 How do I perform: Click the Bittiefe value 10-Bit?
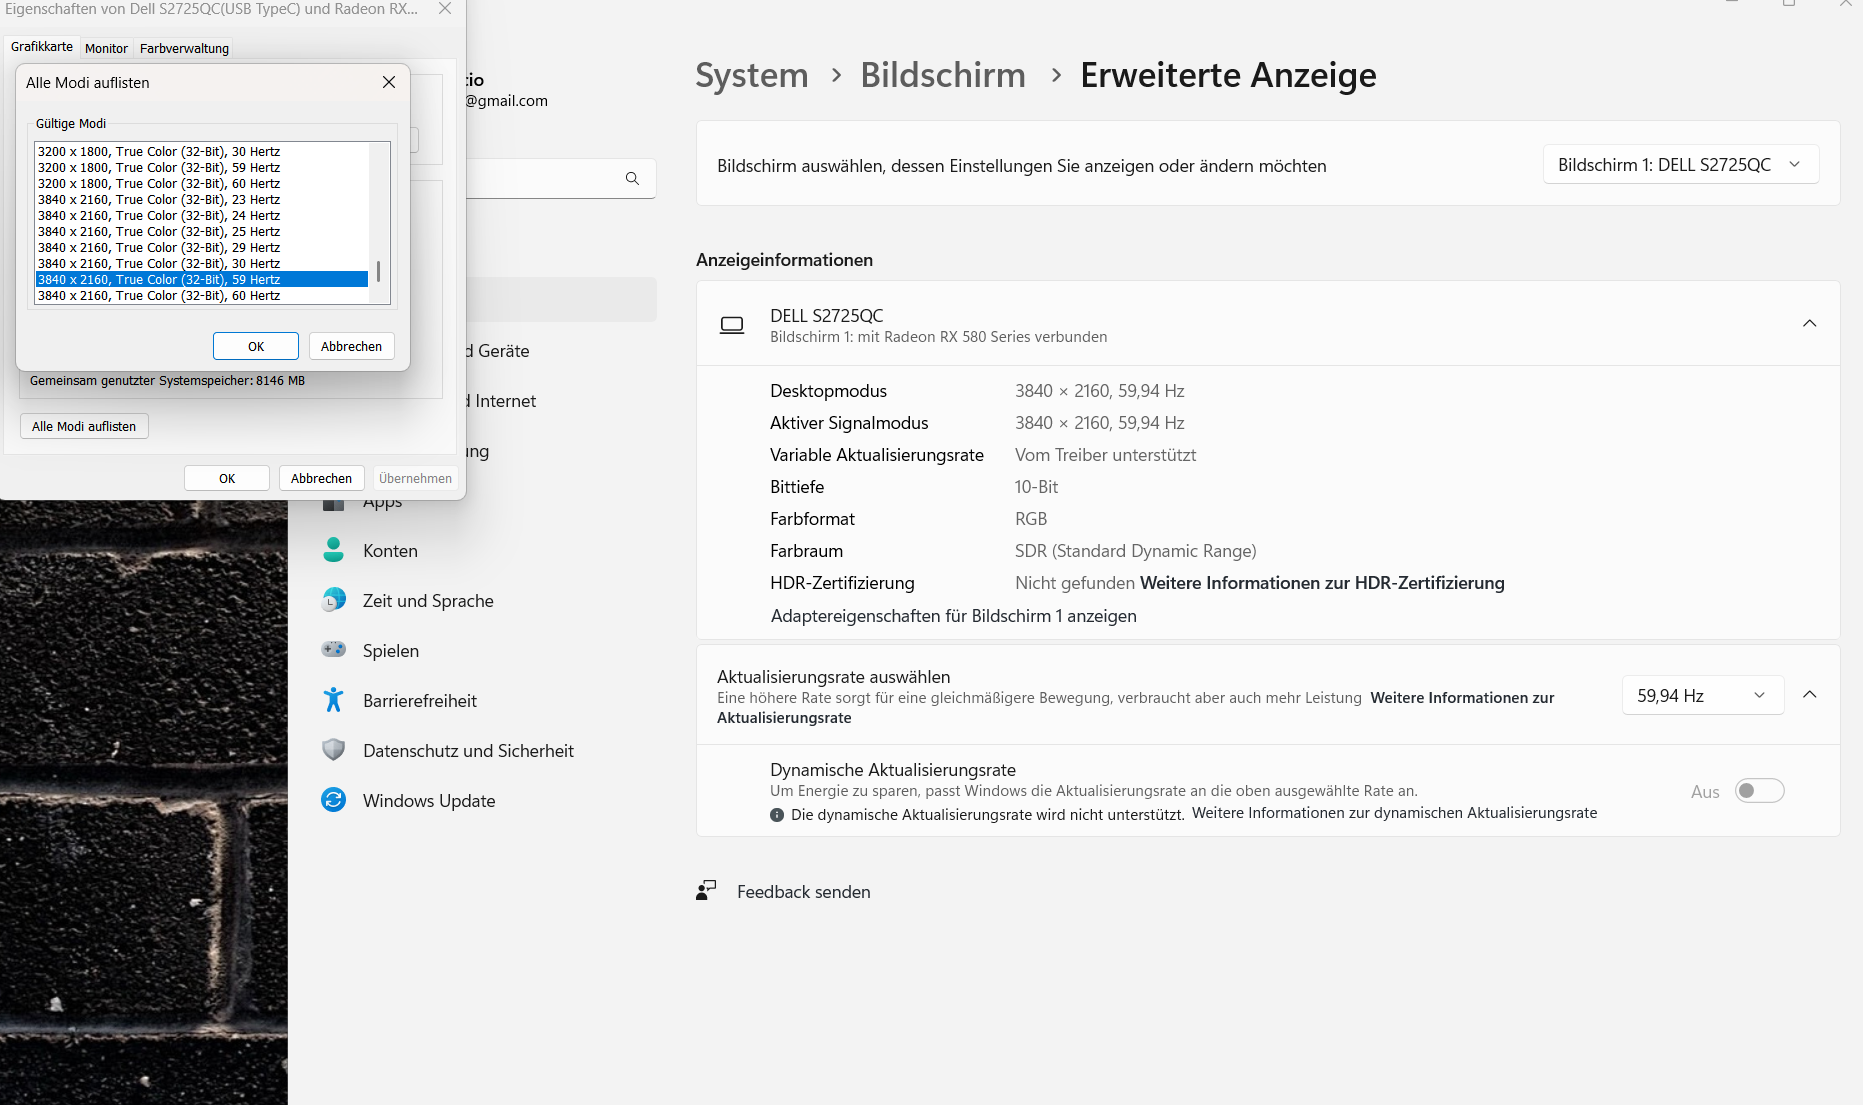click(x=1036, y=487)
